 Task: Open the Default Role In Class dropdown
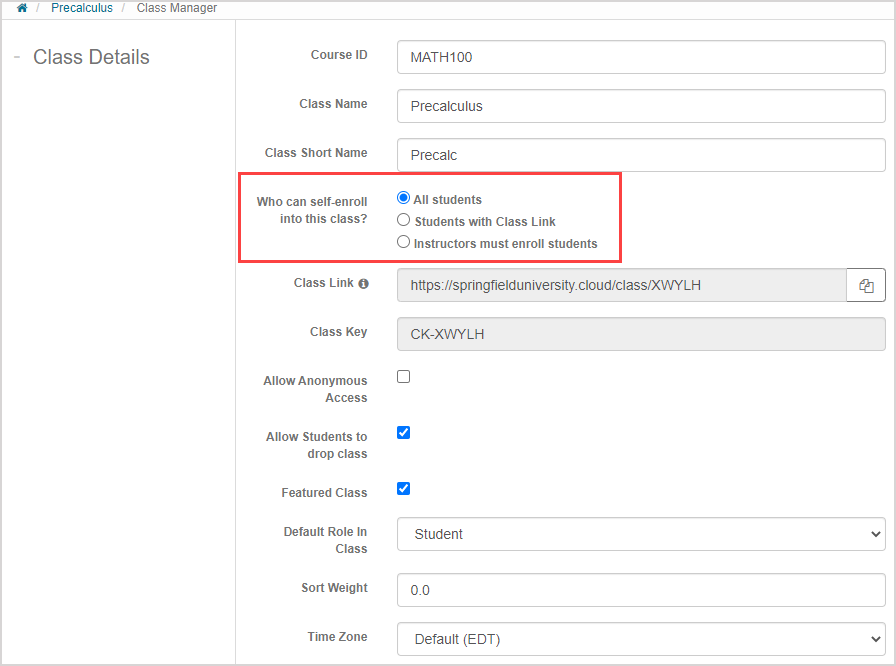point(641,534)
